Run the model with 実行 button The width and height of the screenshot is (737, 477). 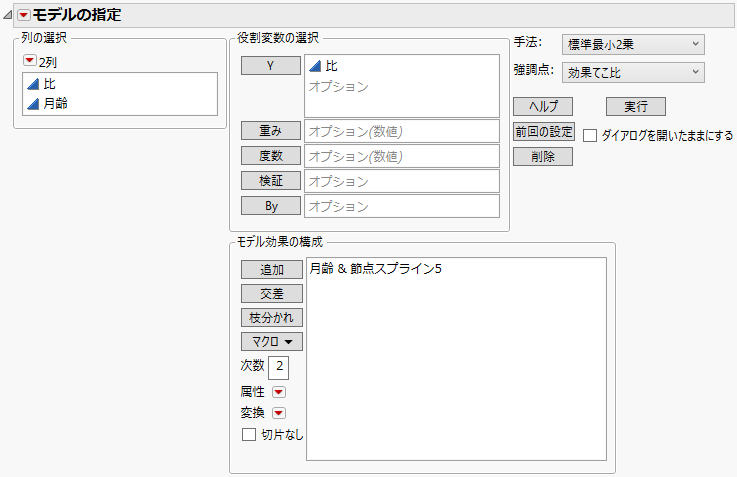pos(636,106)
